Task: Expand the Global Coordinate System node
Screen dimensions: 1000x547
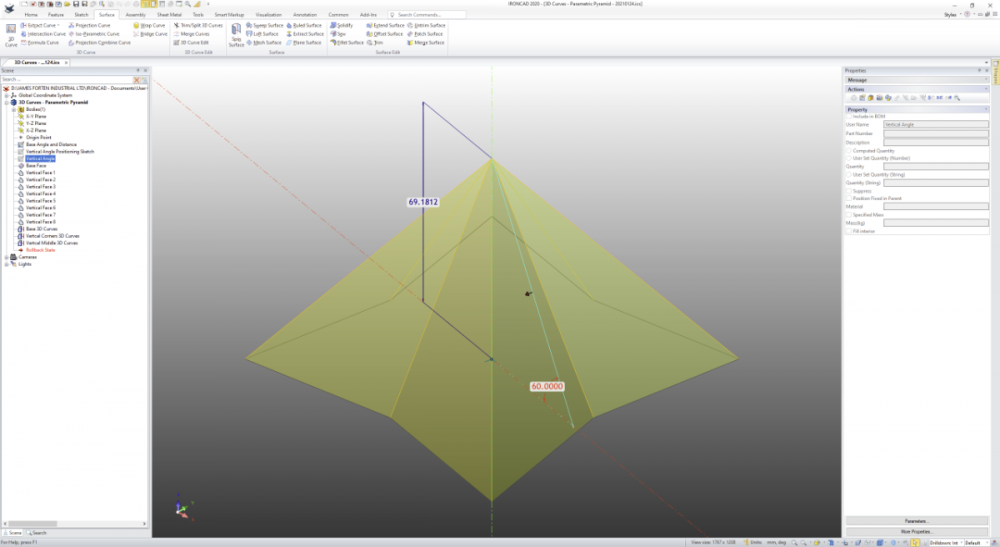Action: tap(6, 96)
